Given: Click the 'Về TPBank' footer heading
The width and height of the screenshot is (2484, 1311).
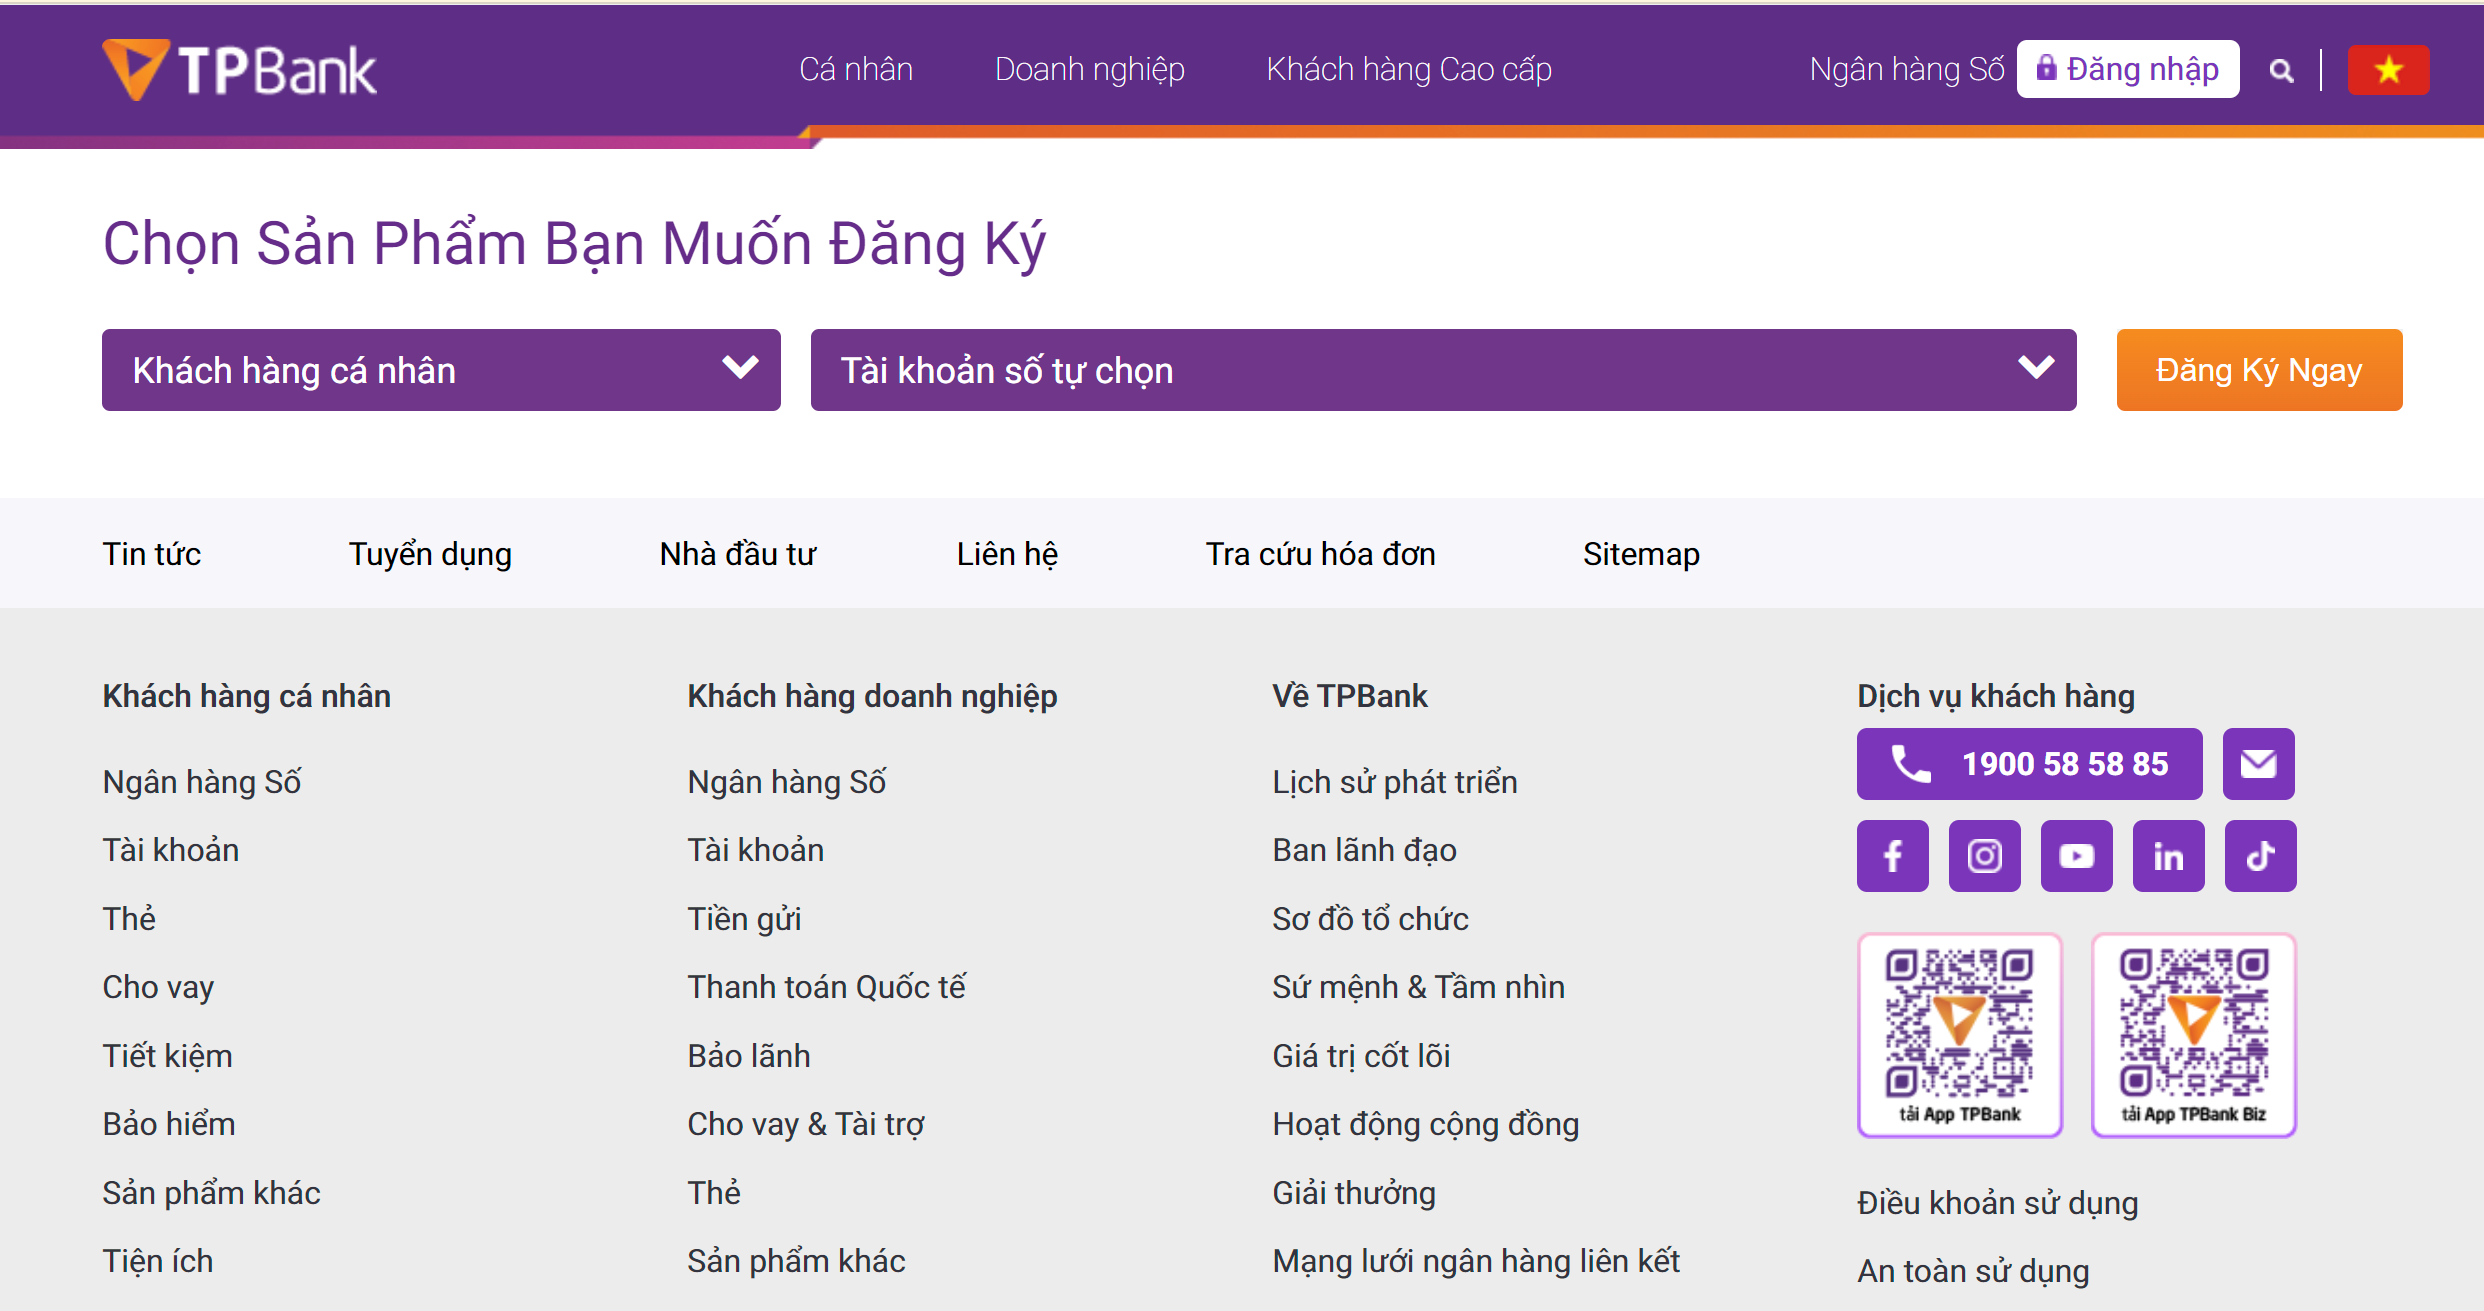Looking at the screenshot, I should click(x=1350, y=696).
